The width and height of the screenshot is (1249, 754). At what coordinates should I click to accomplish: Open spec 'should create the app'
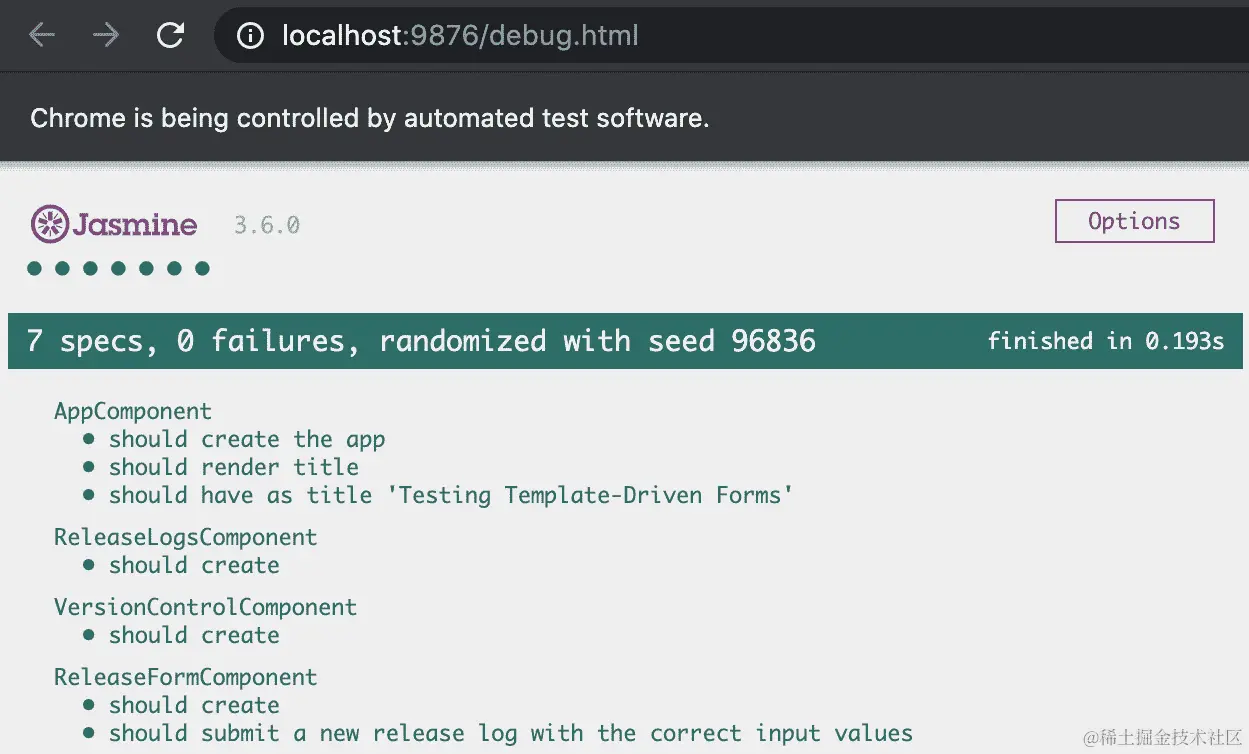pyautogui.click(x=247, y=440)
